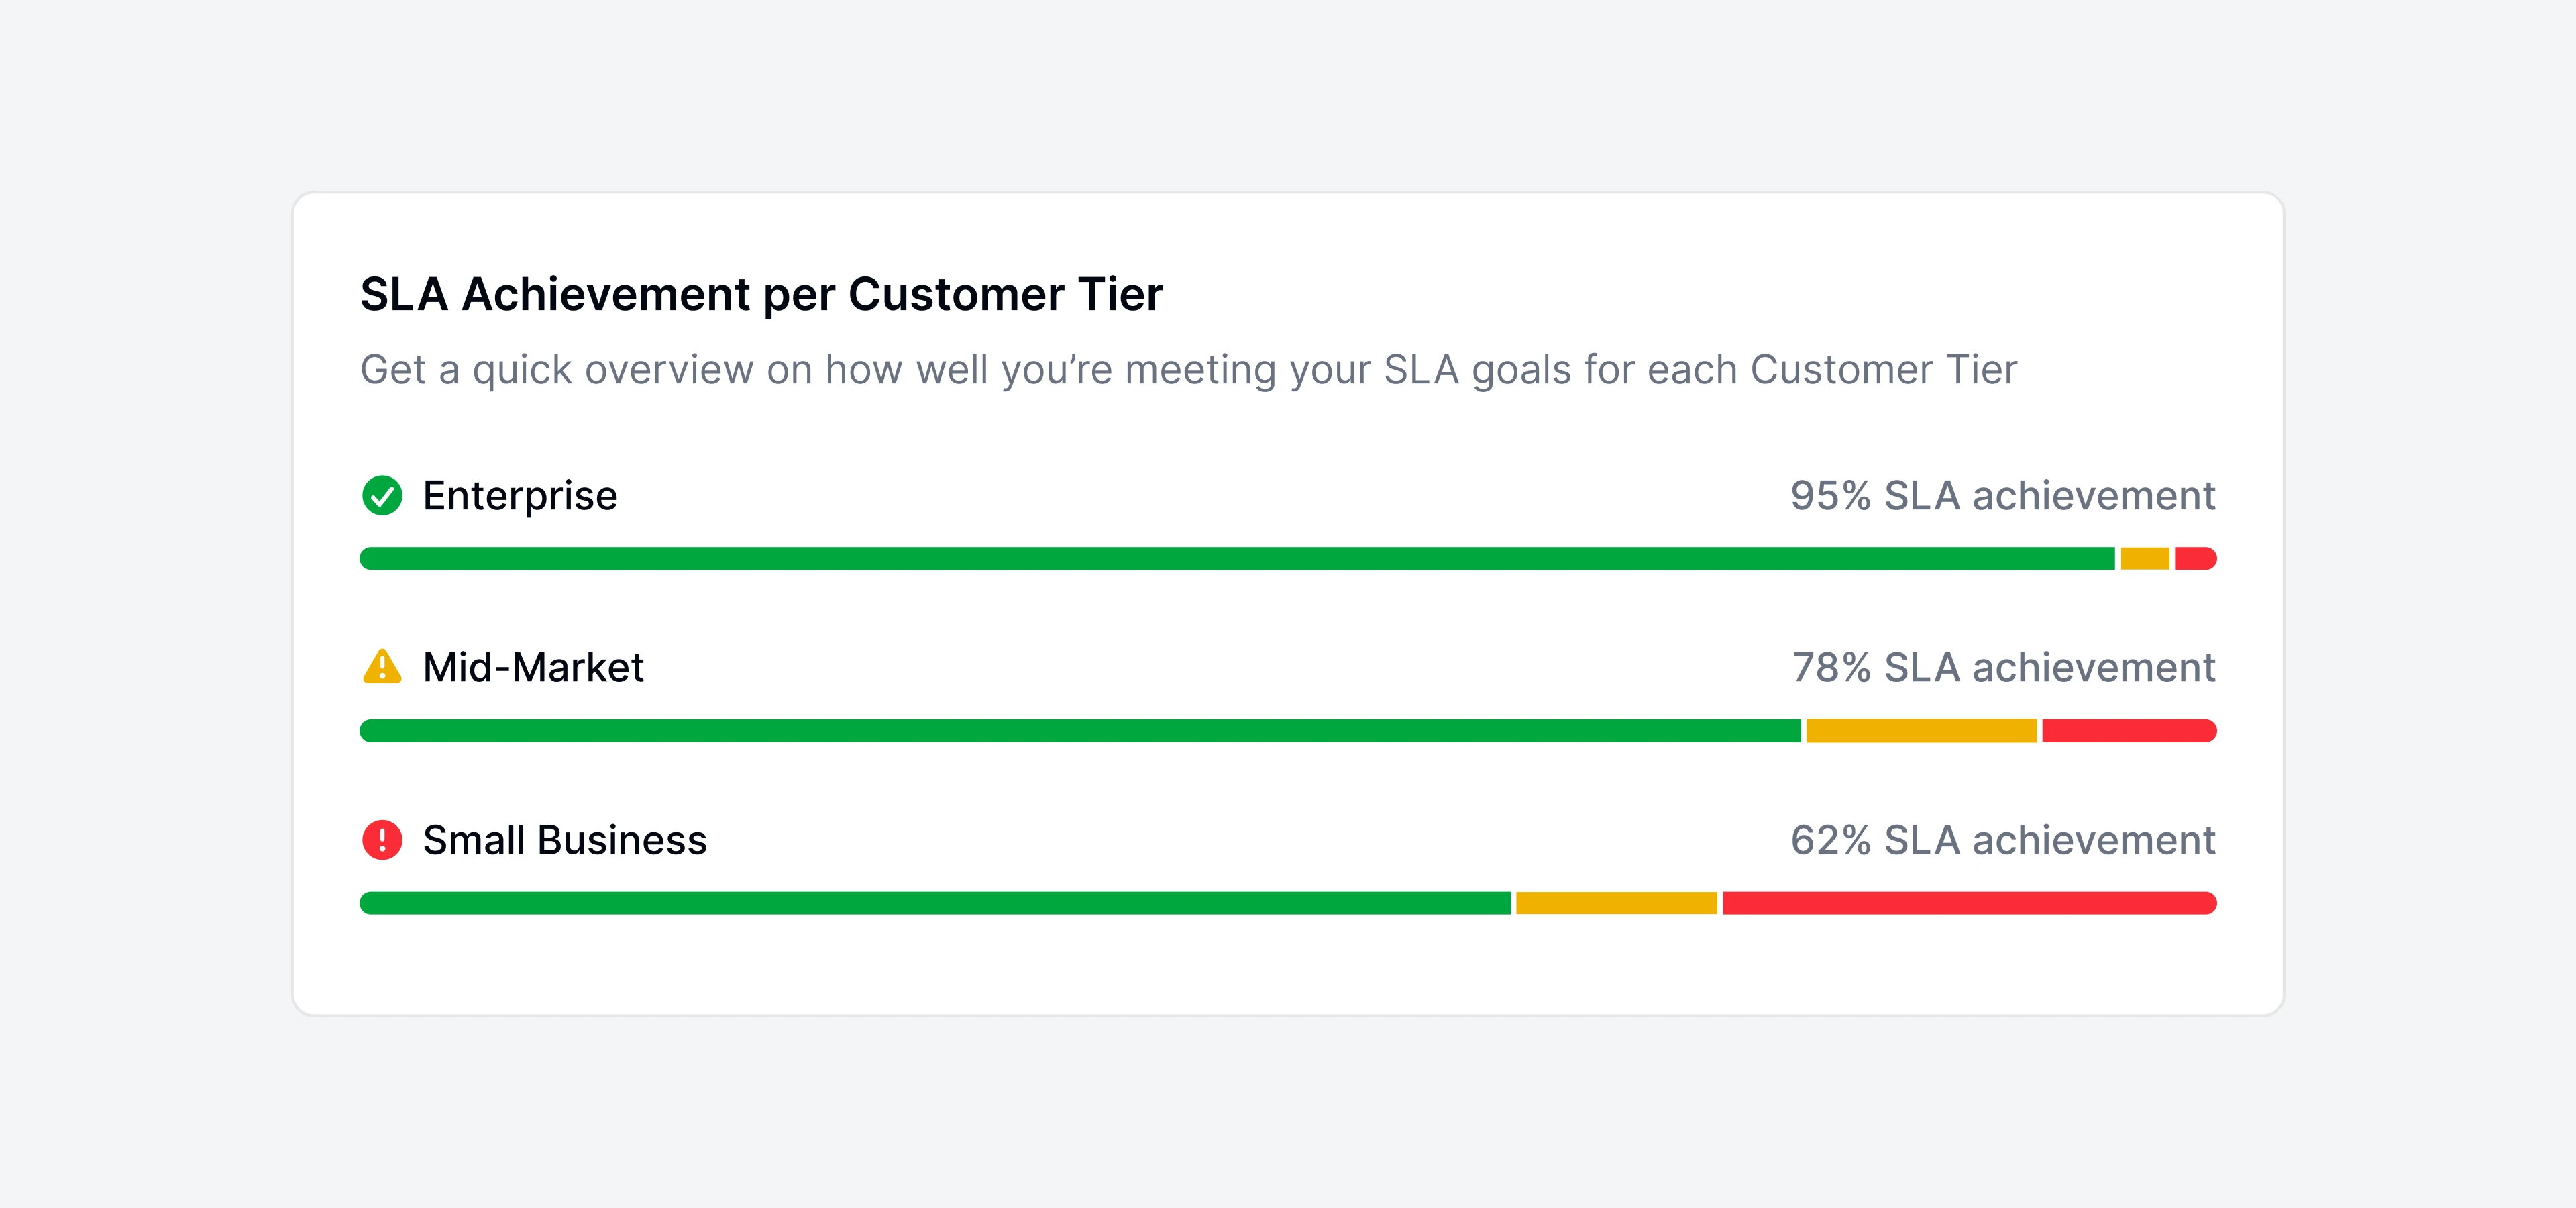Click the green segment of Enterprise bar
Viewport: 2576px width, 1208px height.
(x=1237, y=559)
